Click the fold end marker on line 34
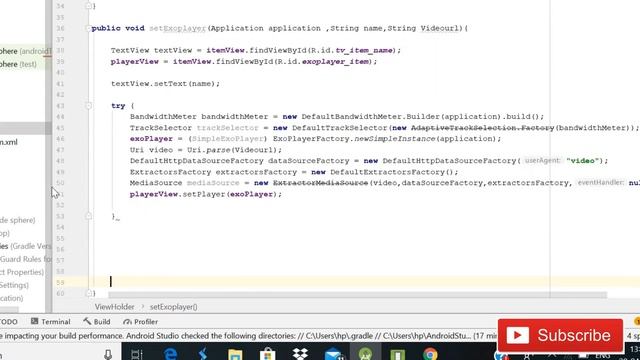Image resolution: width=640 pixels, height=360 pixels. pyautogui.click(x=88, y=6)
